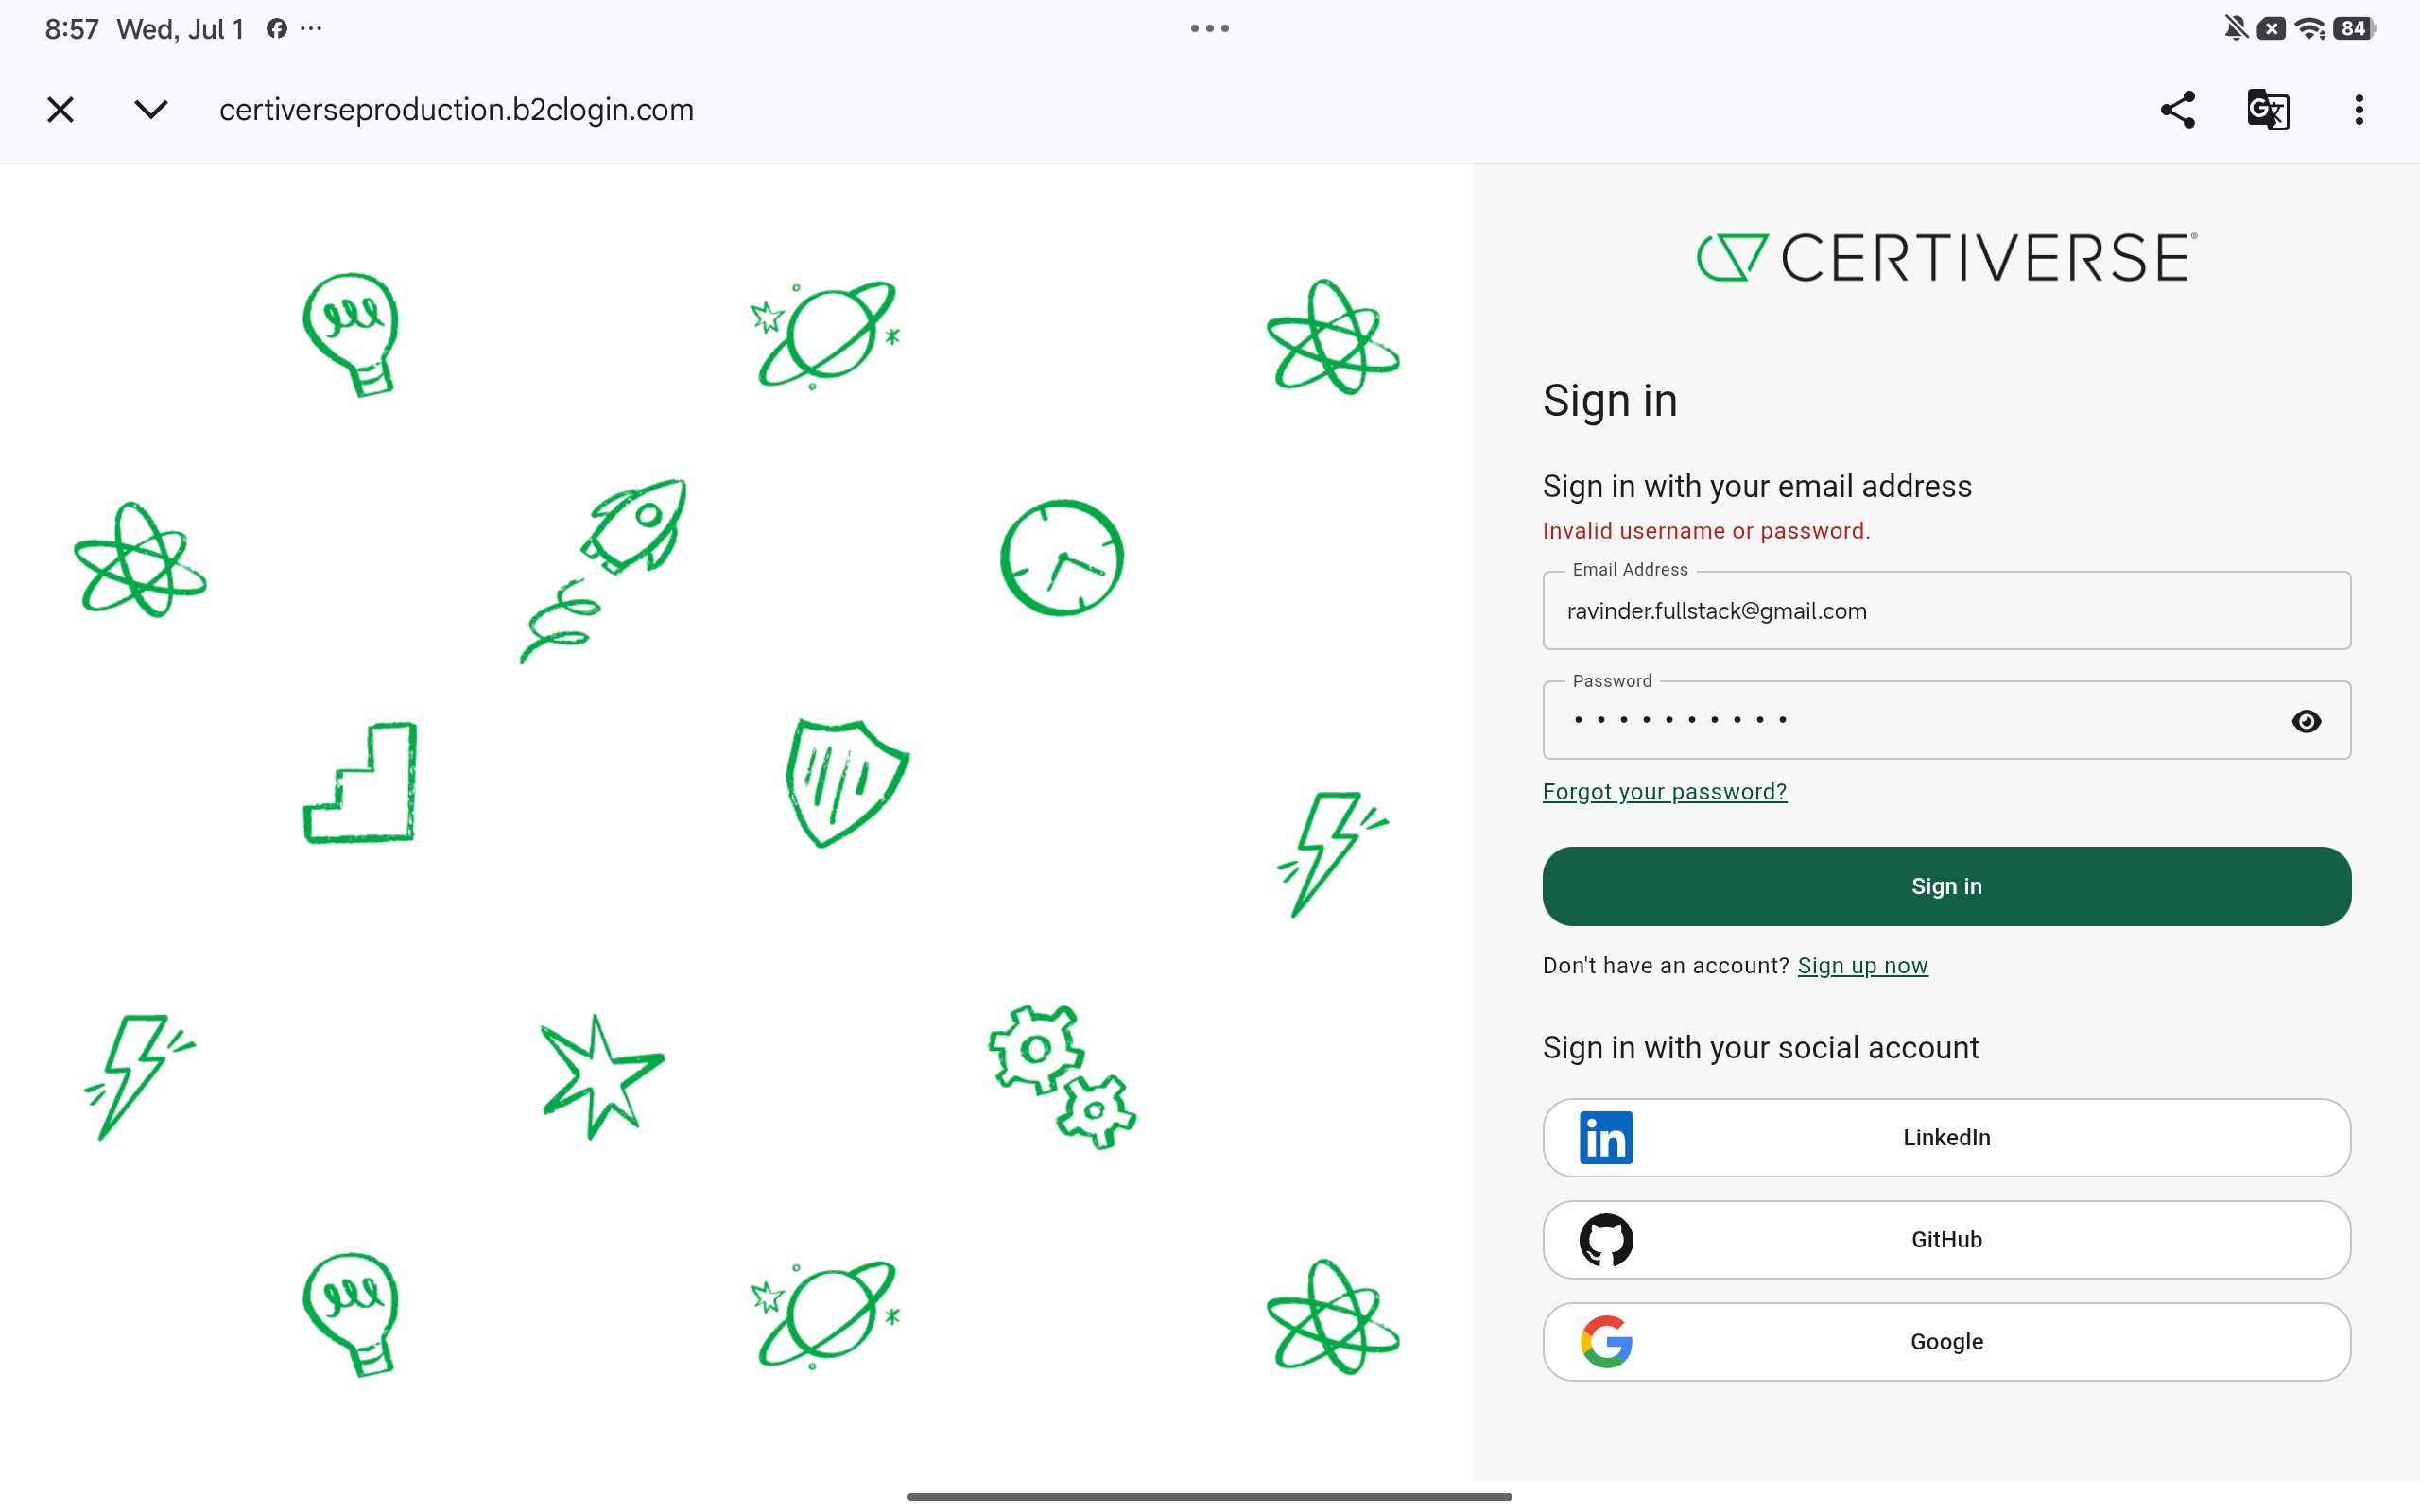
Task: Follow the Sign up now link
Action: [1862, 966]
